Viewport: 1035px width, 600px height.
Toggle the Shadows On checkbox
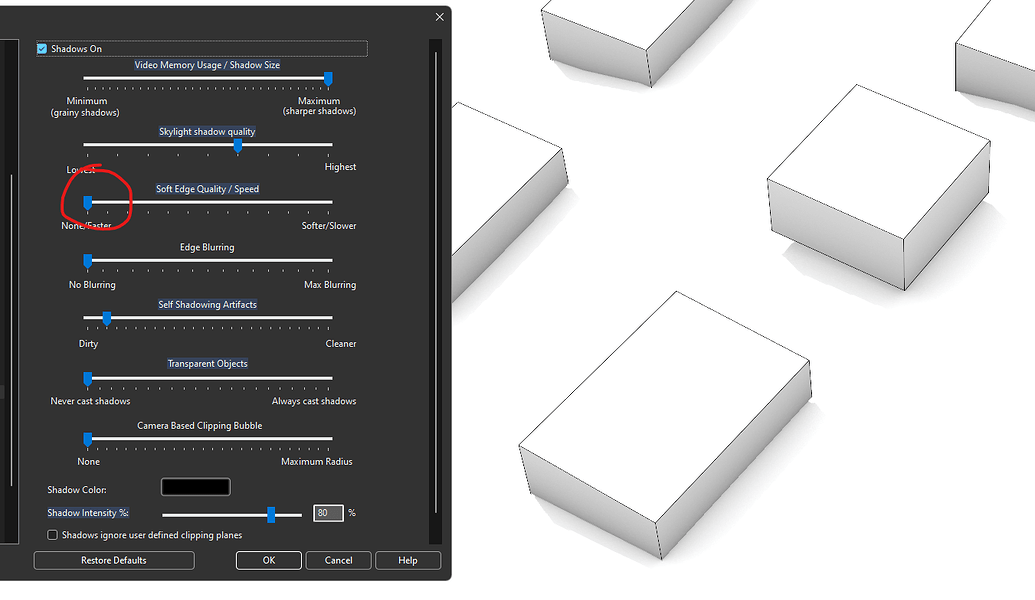coord(42,48)
